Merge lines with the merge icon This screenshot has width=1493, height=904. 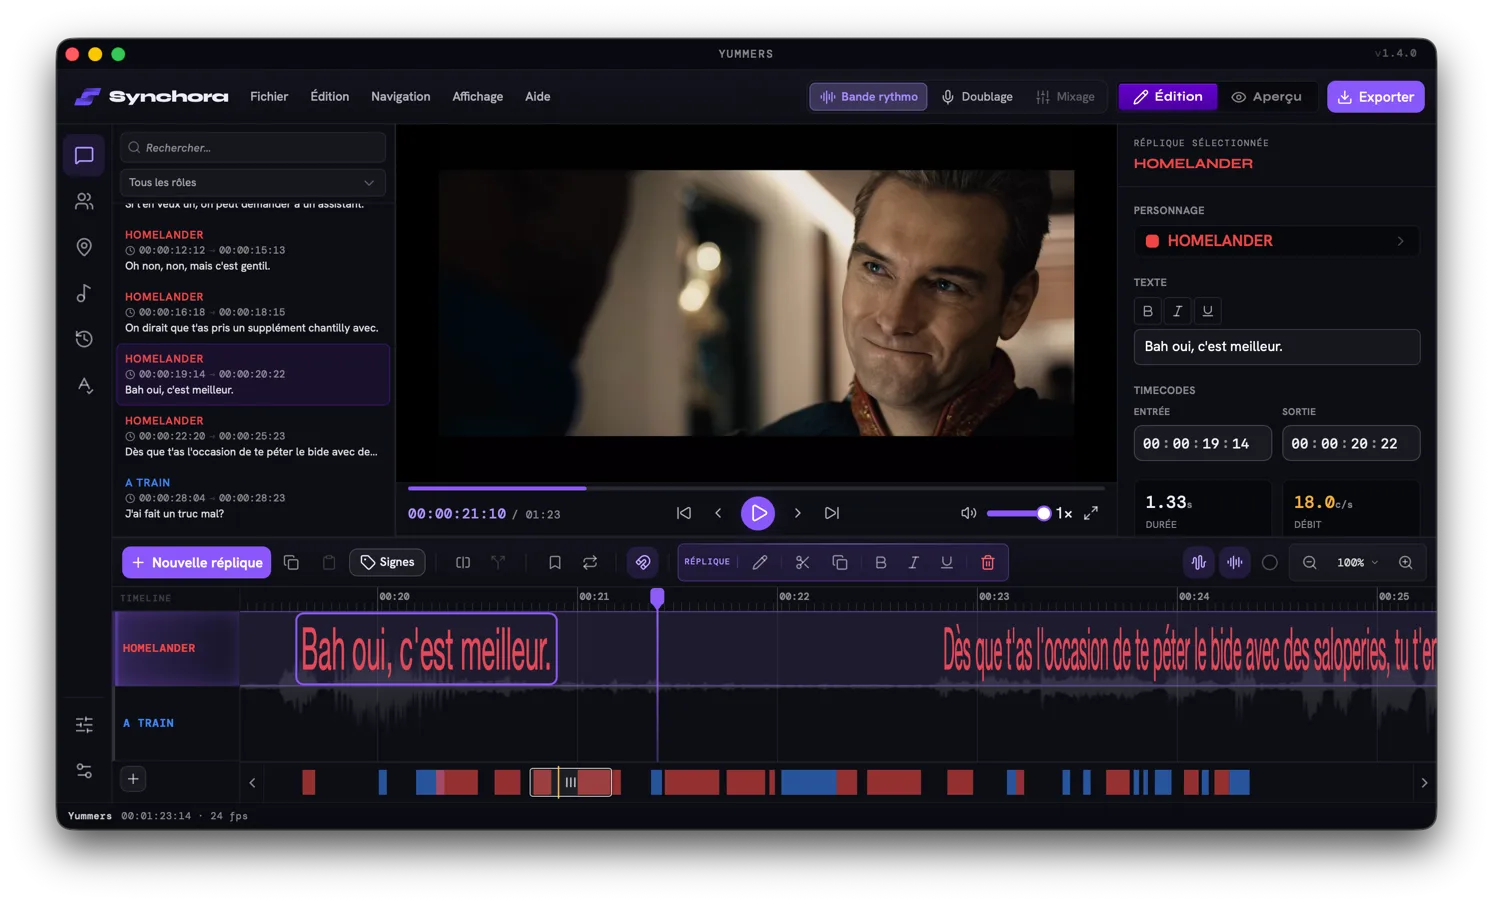[498, 563]
